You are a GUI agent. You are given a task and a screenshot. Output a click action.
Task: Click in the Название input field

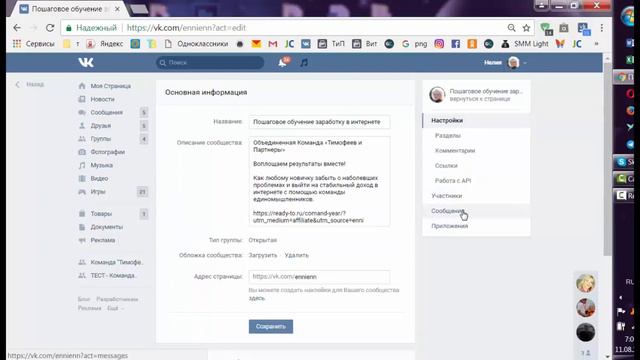(x=319, y=122)
